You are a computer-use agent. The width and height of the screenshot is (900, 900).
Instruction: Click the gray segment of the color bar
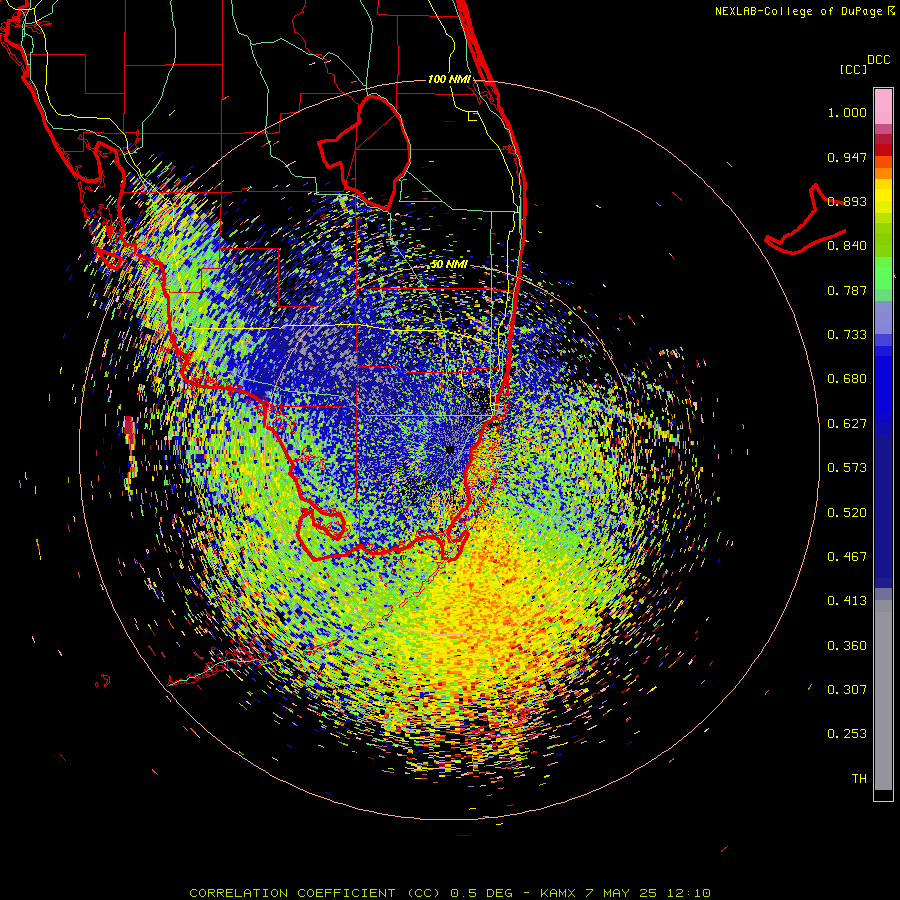coord(883,695)
